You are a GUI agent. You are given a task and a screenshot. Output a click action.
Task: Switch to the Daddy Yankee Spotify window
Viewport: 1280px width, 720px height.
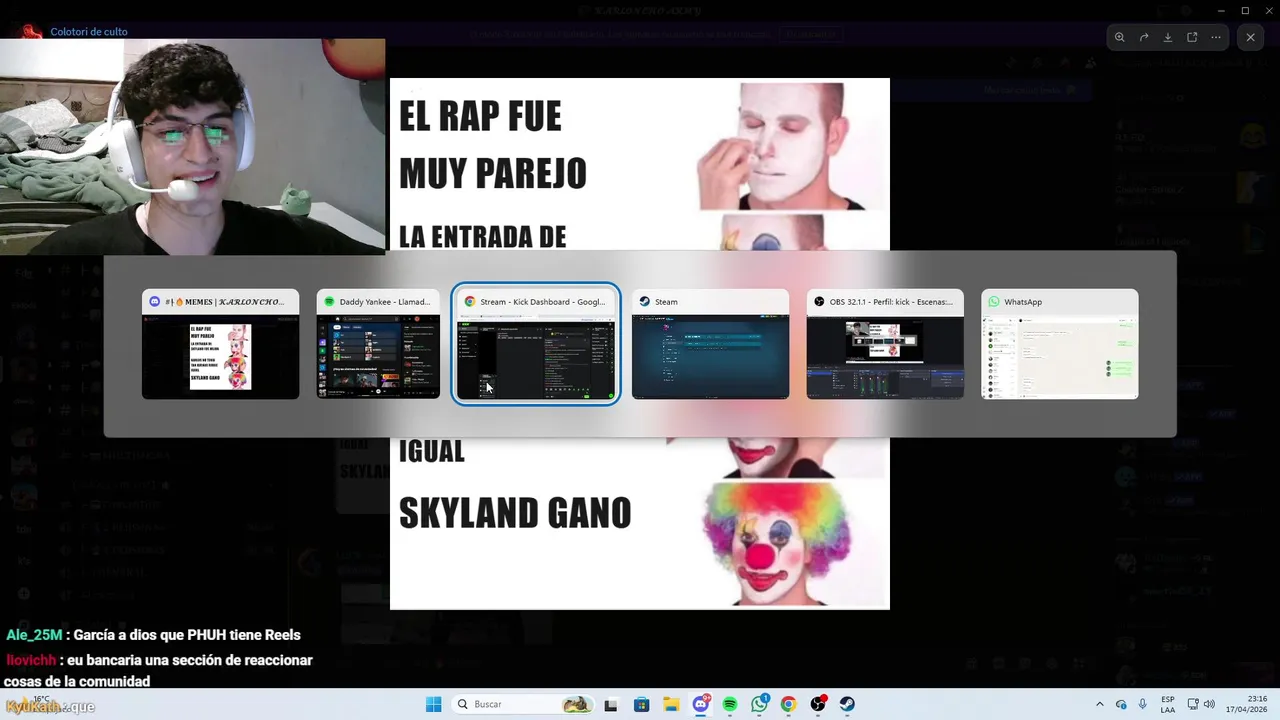(x=378, y=344)
